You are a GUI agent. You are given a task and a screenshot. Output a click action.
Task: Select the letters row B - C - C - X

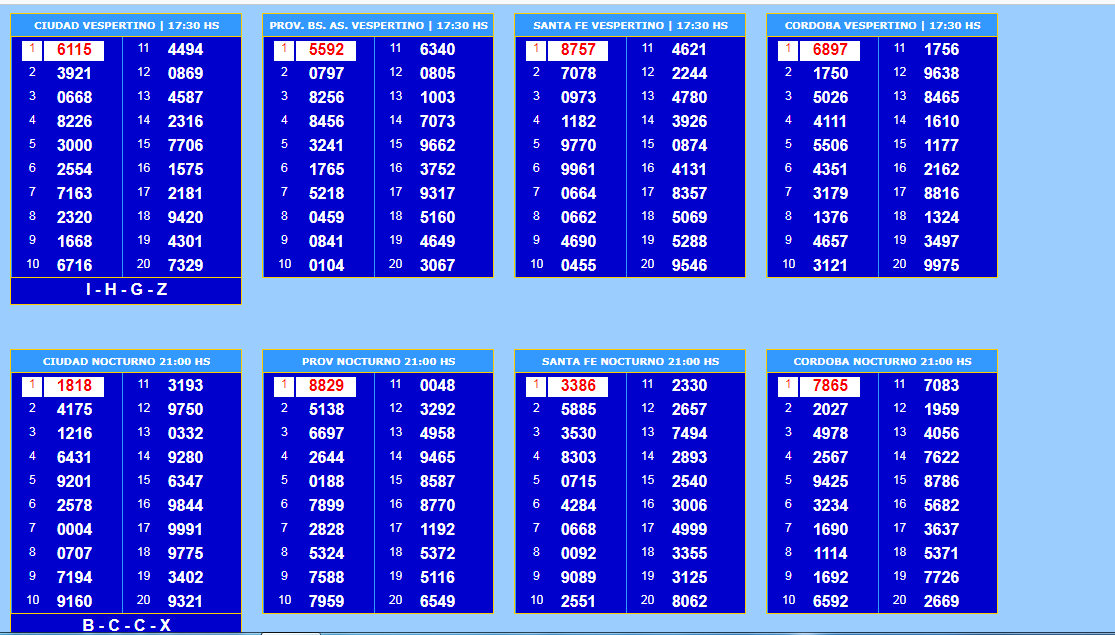(126, 625)
